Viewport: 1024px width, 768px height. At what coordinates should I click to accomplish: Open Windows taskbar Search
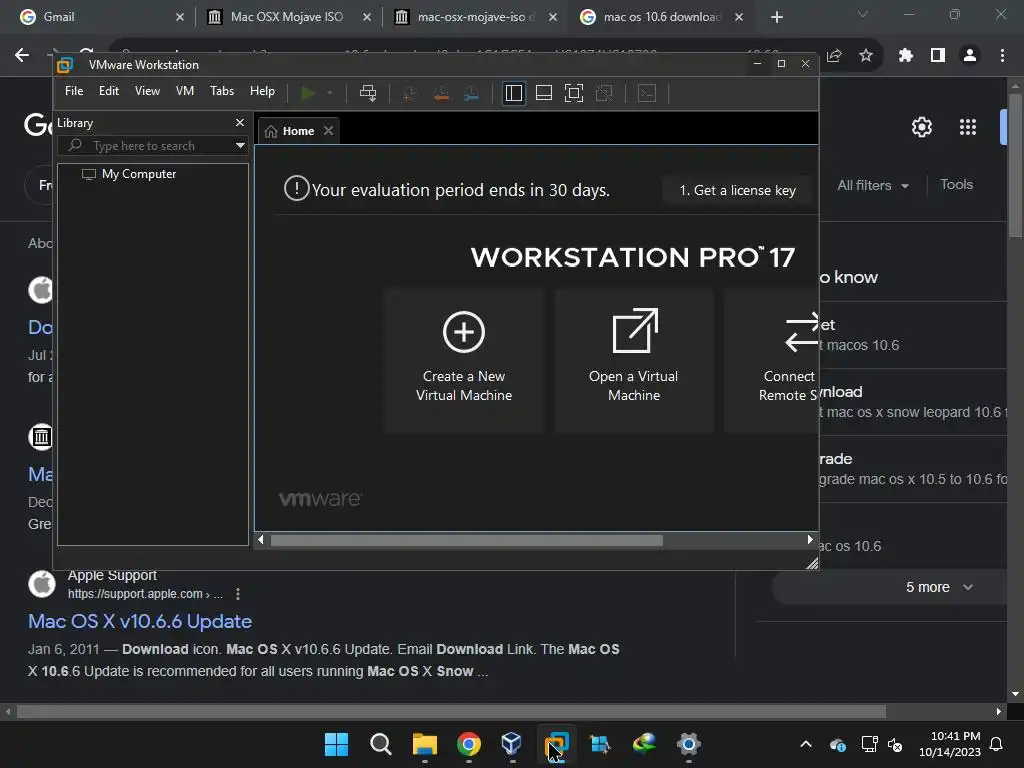(x=381, y=744)
